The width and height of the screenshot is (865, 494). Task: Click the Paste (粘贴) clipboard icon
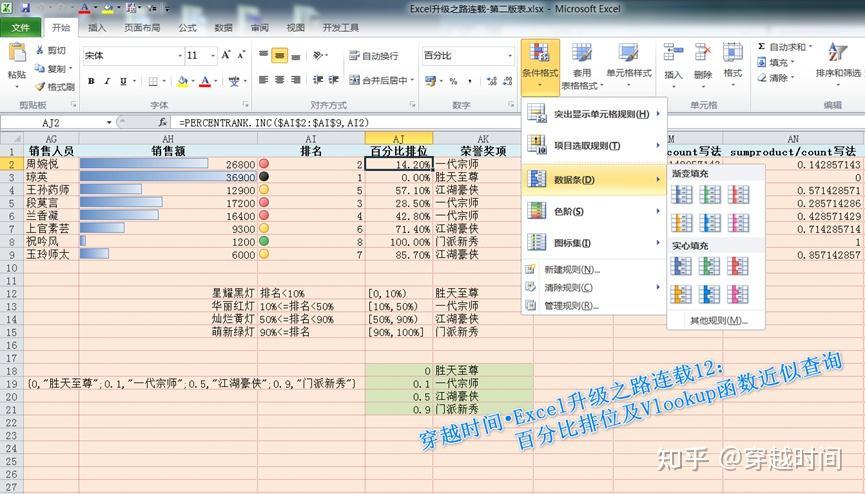tap(17, 54)
